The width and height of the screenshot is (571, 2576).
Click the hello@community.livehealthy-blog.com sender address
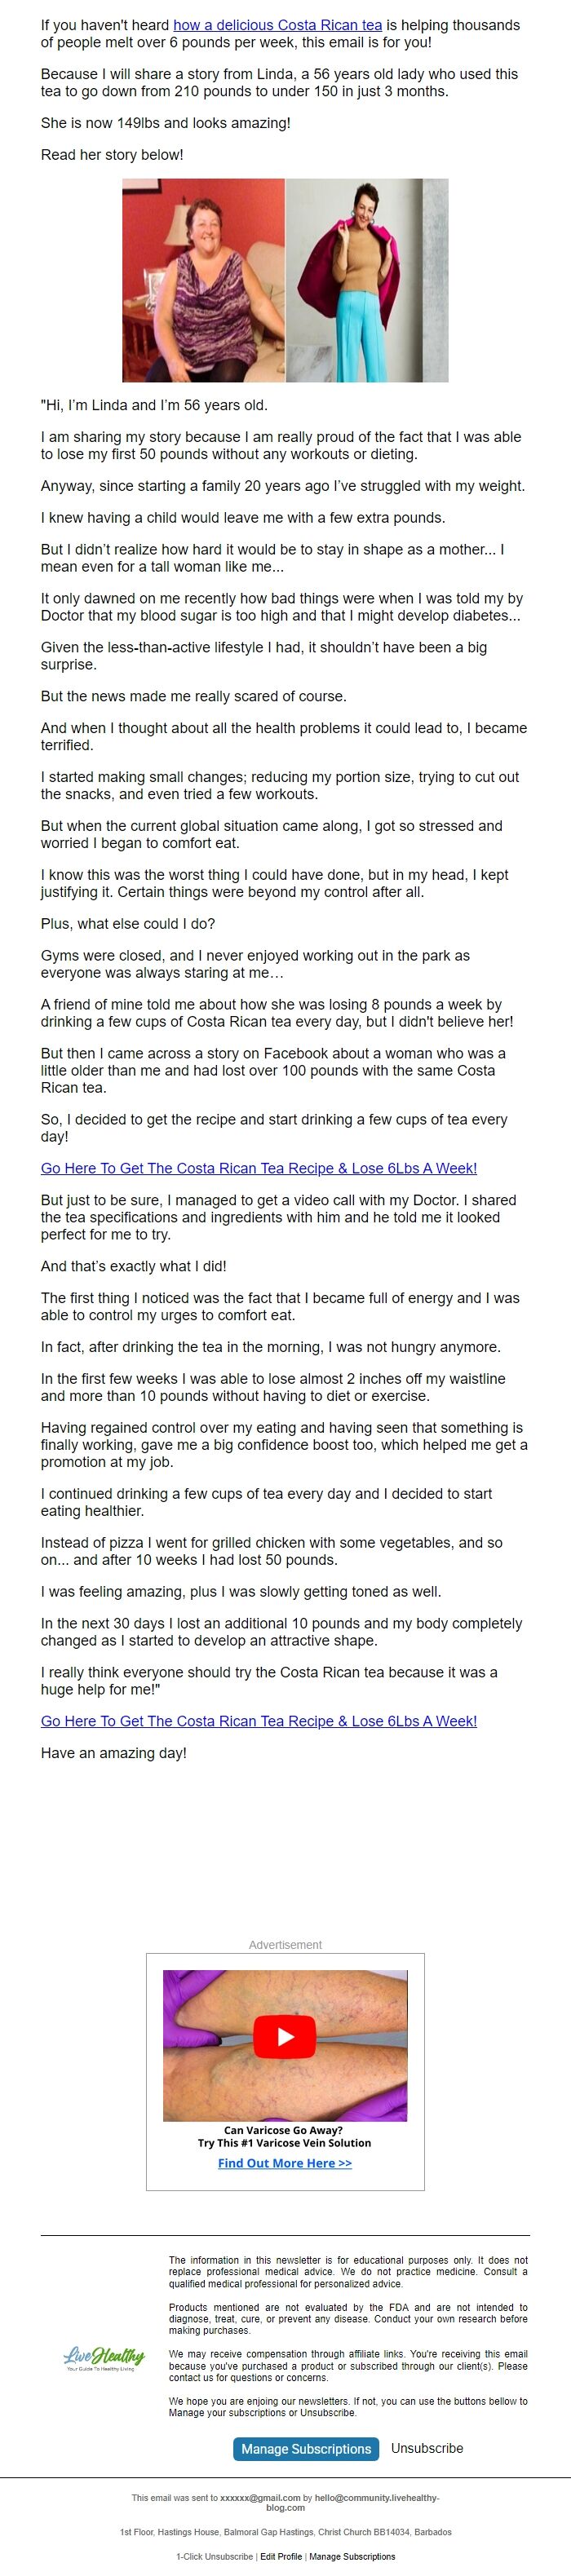click(x=376, y=2502)
